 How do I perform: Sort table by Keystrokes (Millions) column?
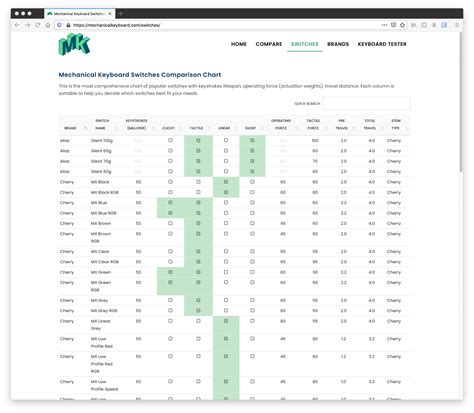pos(138,124)
